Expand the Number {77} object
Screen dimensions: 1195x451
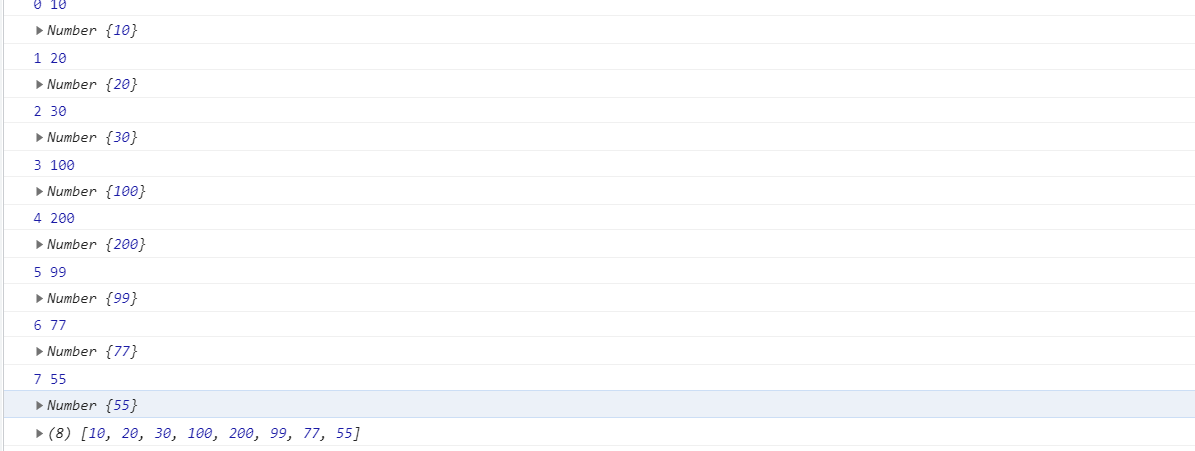click(x=40, y=352)
